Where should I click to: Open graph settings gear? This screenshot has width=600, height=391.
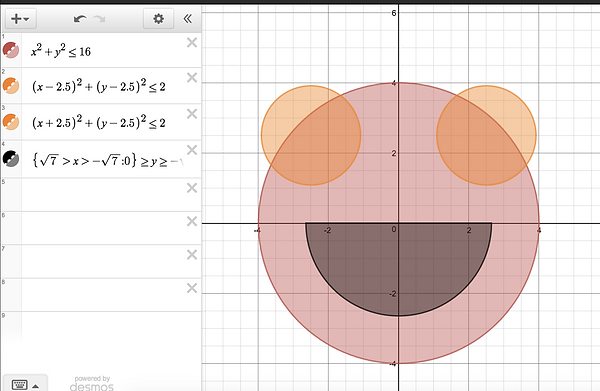pyautogui.click(x=158, y=19)
